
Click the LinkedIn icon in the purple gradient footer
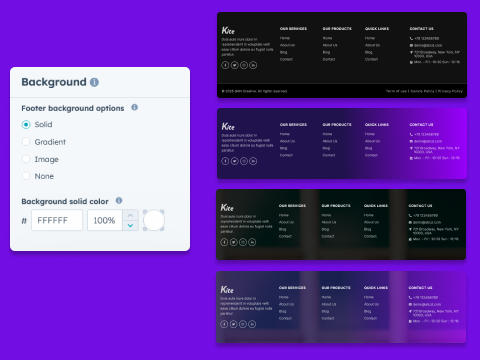253,161
